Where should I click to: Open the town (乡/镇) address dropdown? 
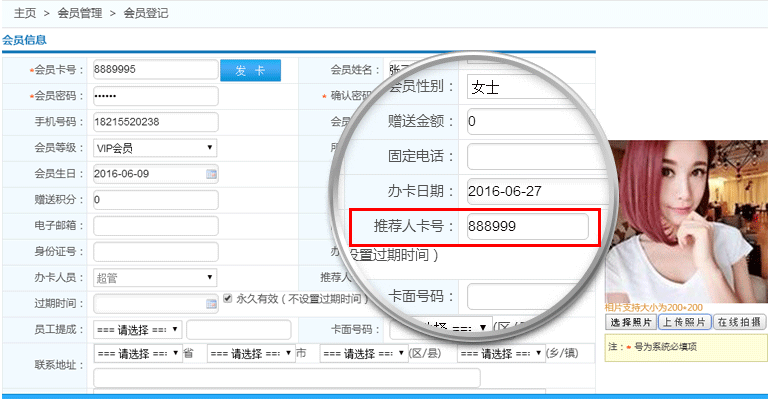501,353
